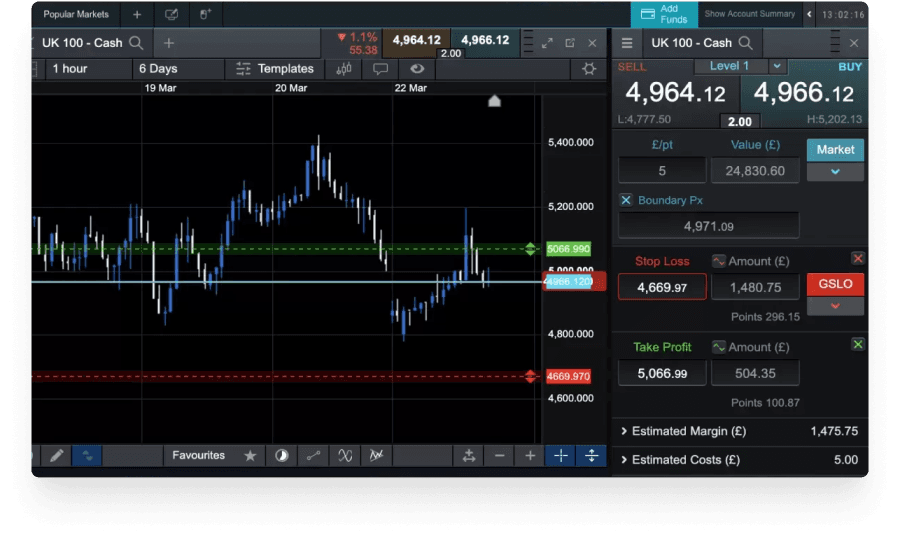Open the chart type candlestick icon
The width and height of the screenshot is (900, 539).
(345, 69)
